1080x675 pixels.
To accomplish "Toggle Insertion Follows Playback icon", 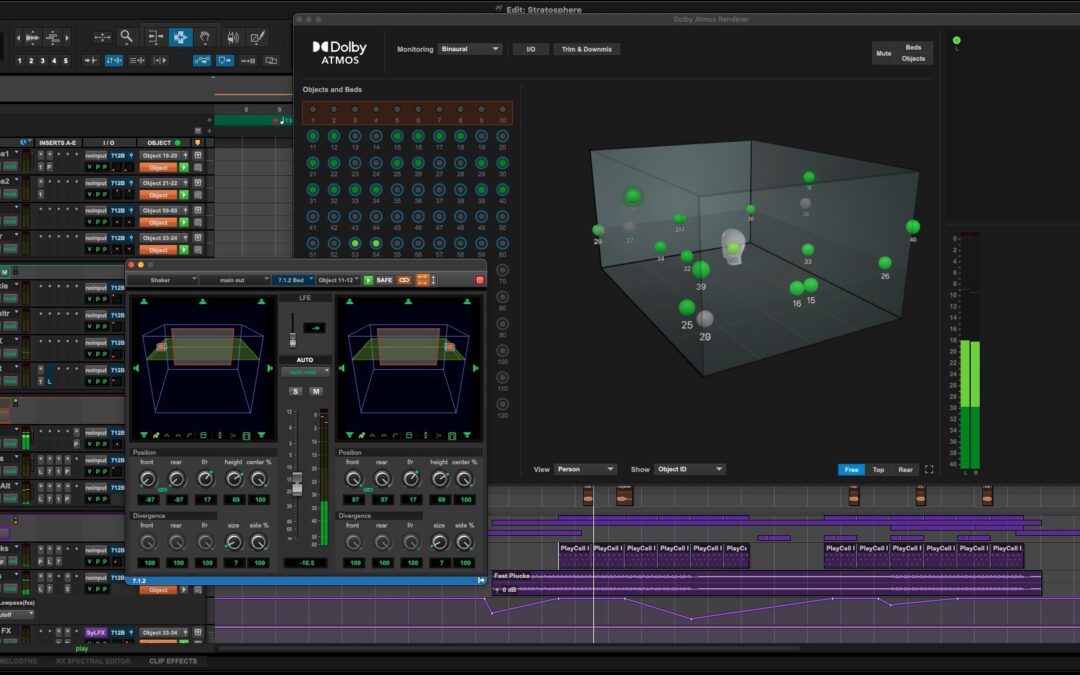I will (160, 61).
